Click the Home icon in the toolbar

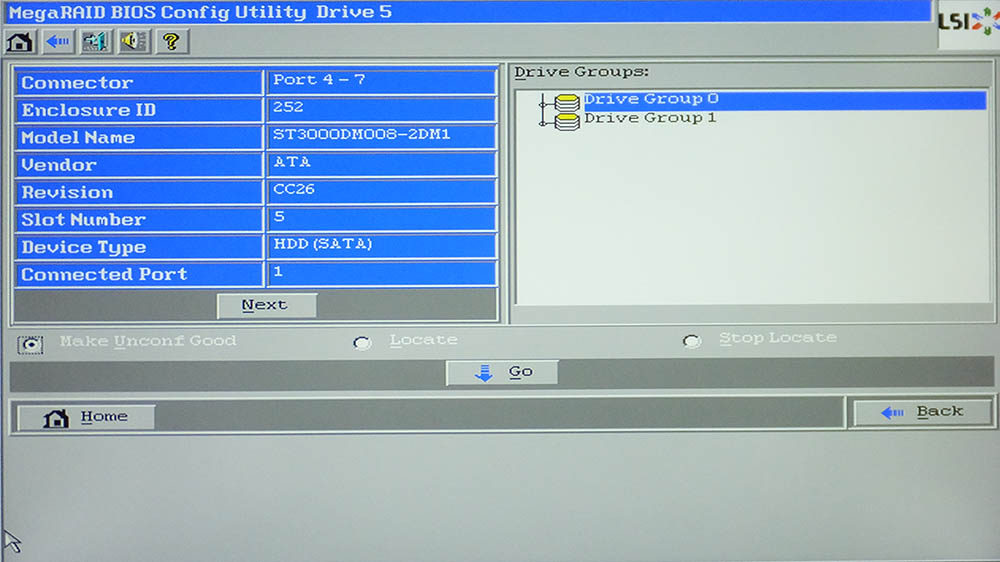pyautogui.click(x=20, y=42)
